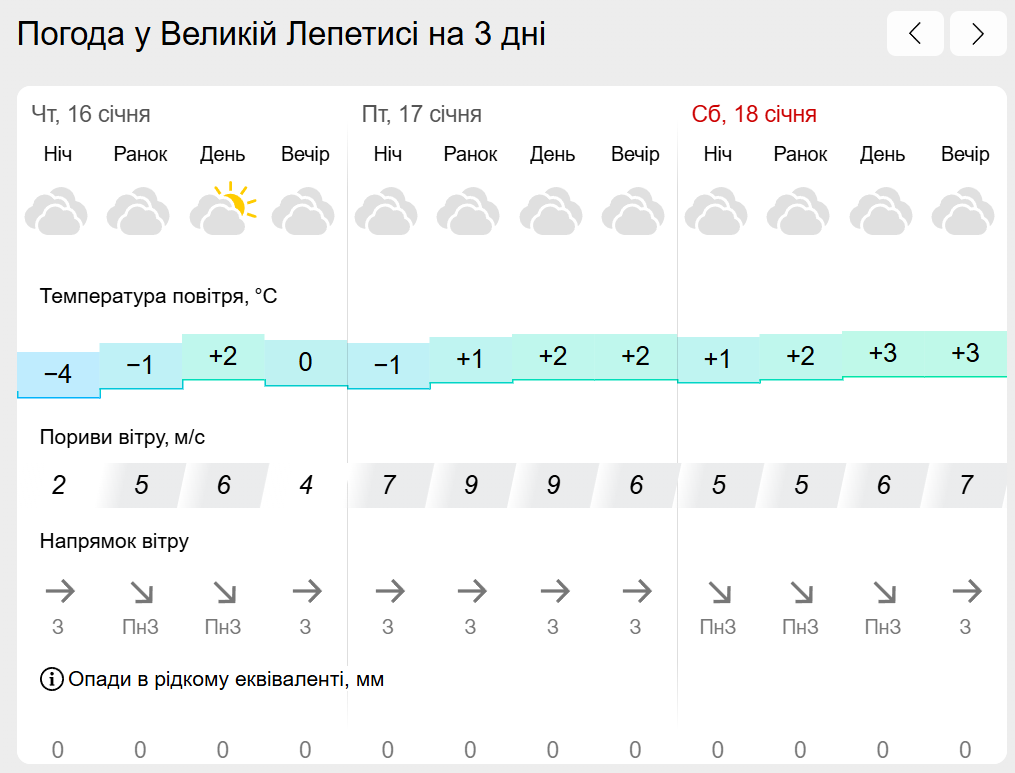
Task: Click the wind gust value 9 Friday morning
Action: coord(471,485)
